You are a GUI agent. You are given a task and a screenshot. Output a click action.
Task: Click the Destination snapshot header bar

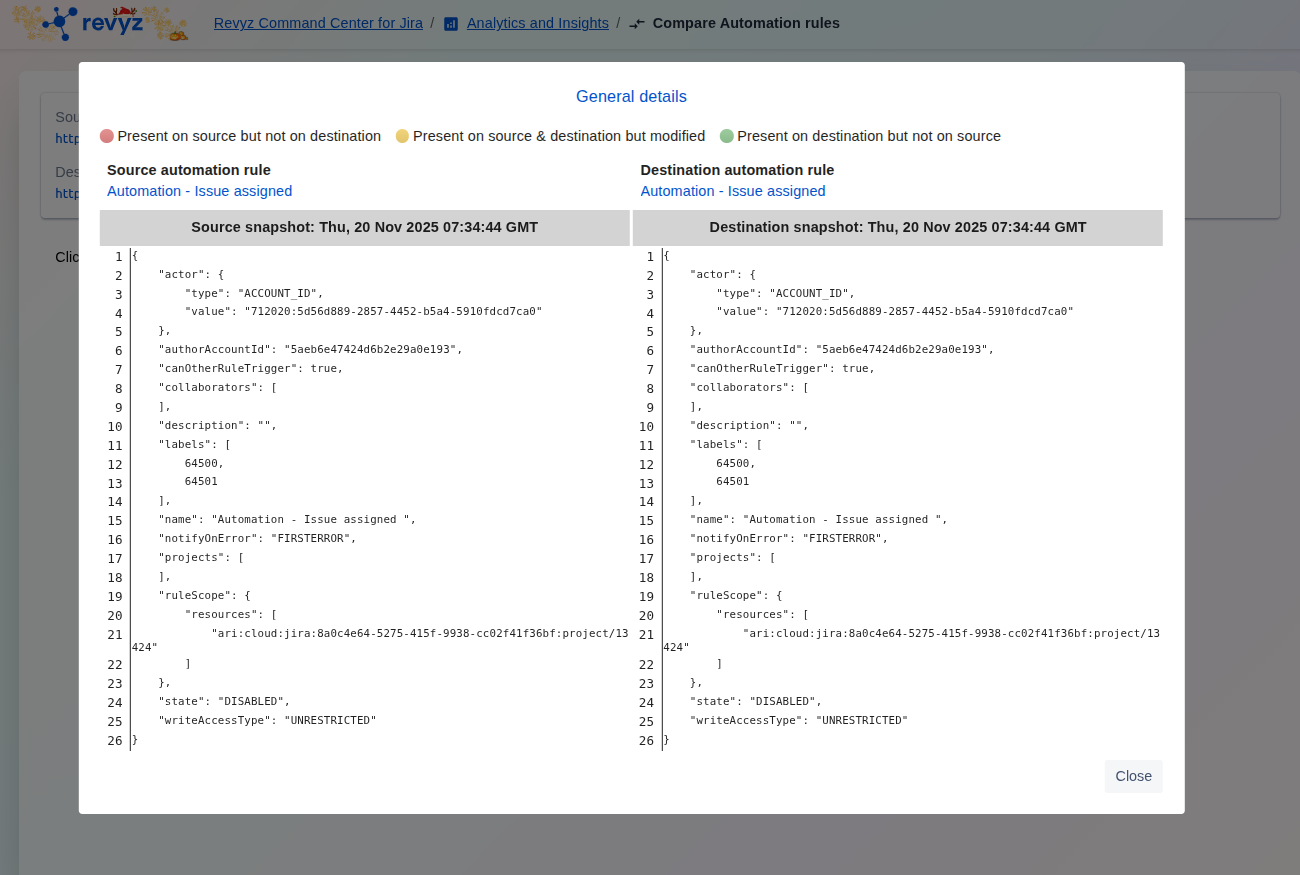[x=897, y=227]
